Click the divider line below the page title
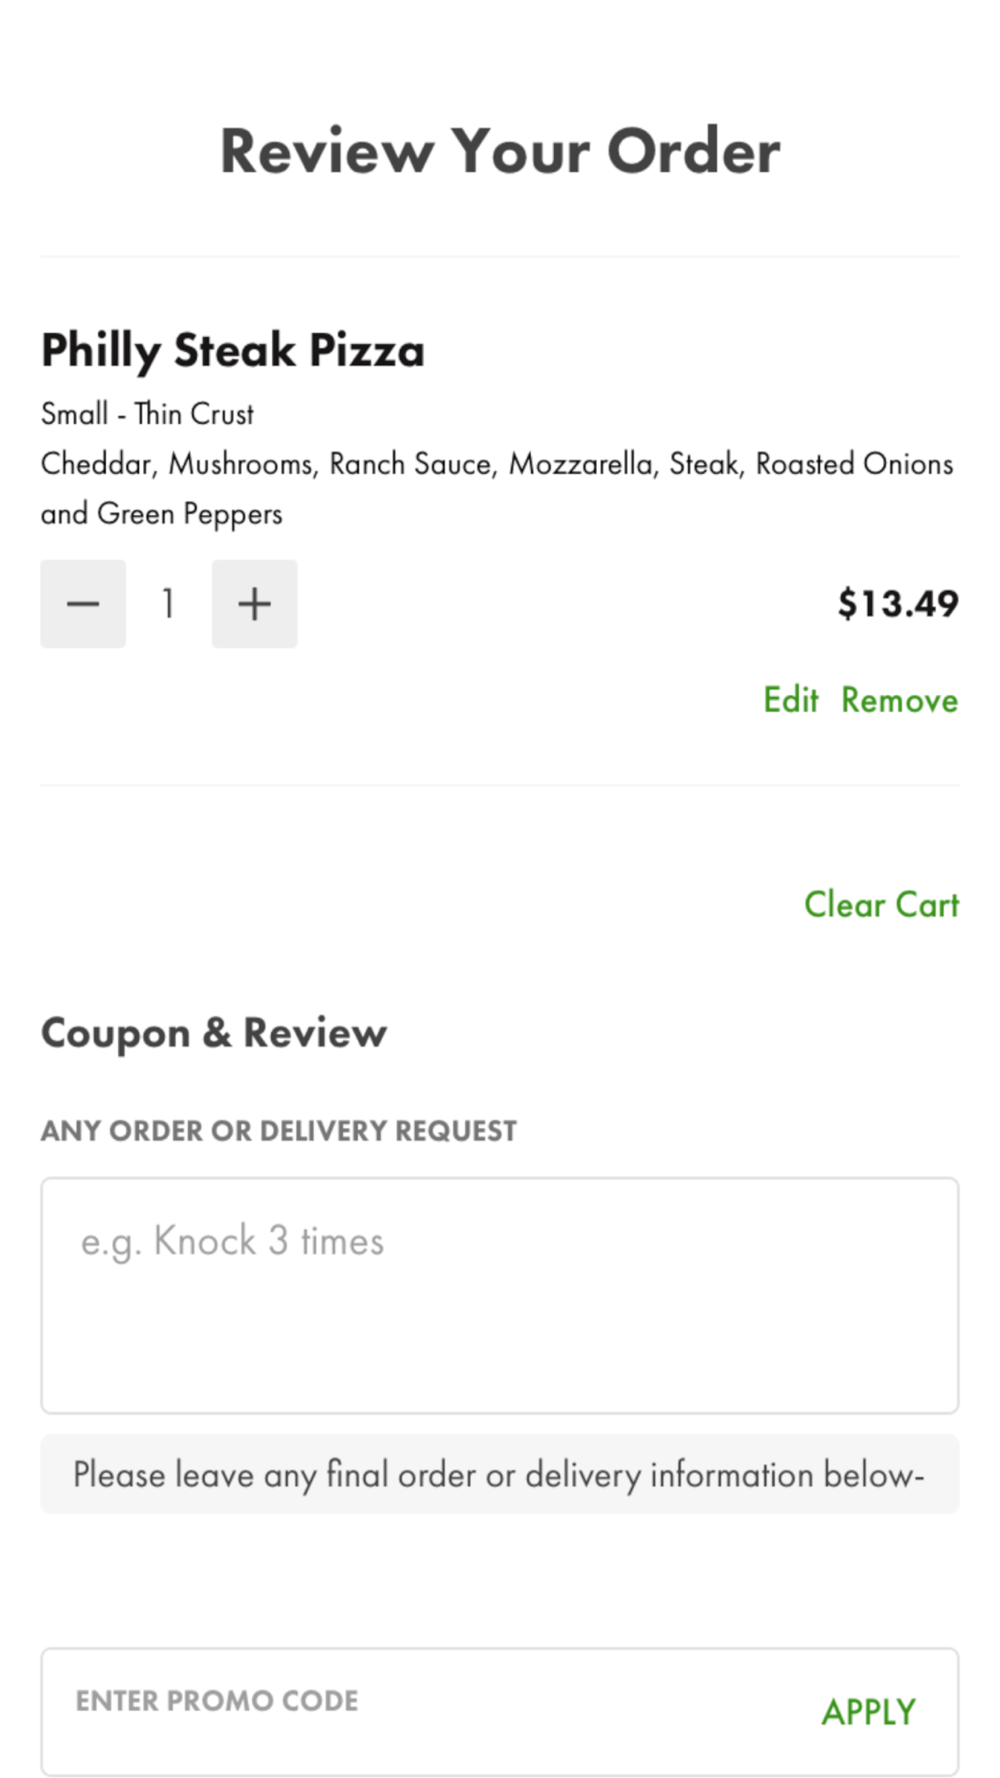Viewport: 1000px width, 1778px height. coord(500,256)
